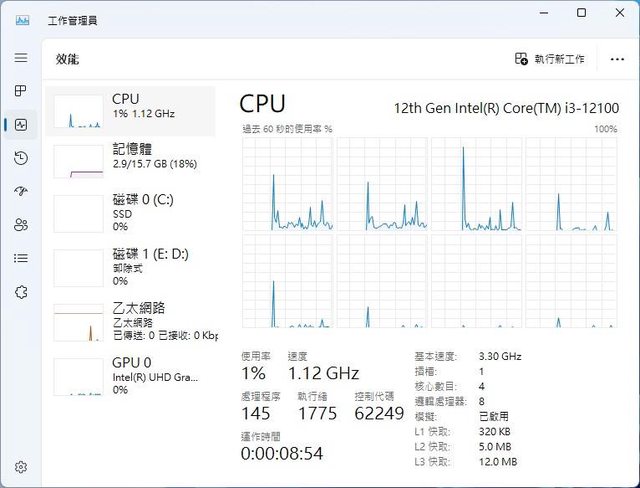Open the Services puzzle-piece icon
This screenshot has height=488, width=640.
tap(21, 292)
